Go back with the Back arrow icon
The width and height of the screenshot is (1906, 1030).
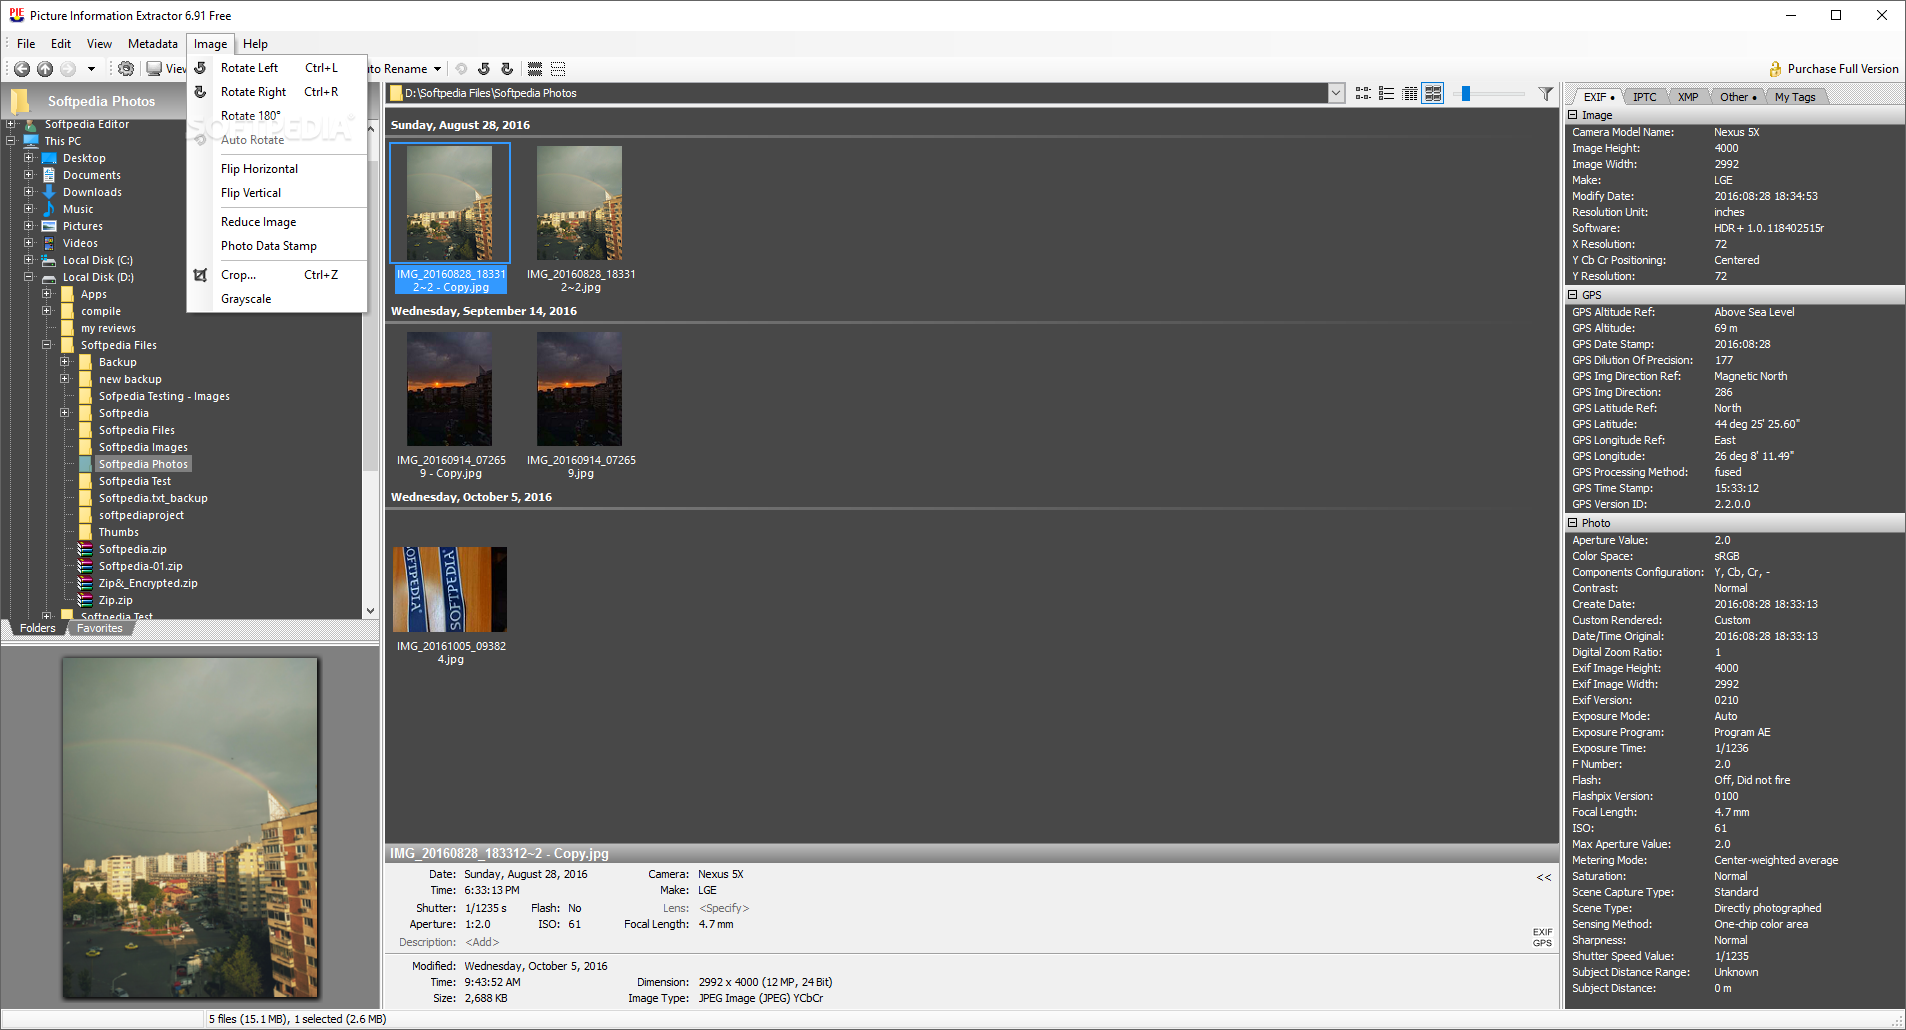pos(21,69)
